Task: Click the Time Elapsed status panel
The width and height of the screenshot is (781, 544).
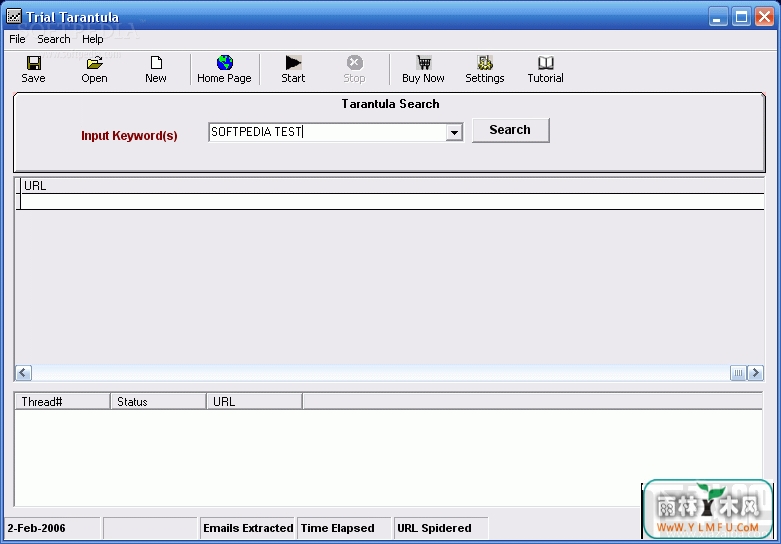Action: tap(344, 528)
